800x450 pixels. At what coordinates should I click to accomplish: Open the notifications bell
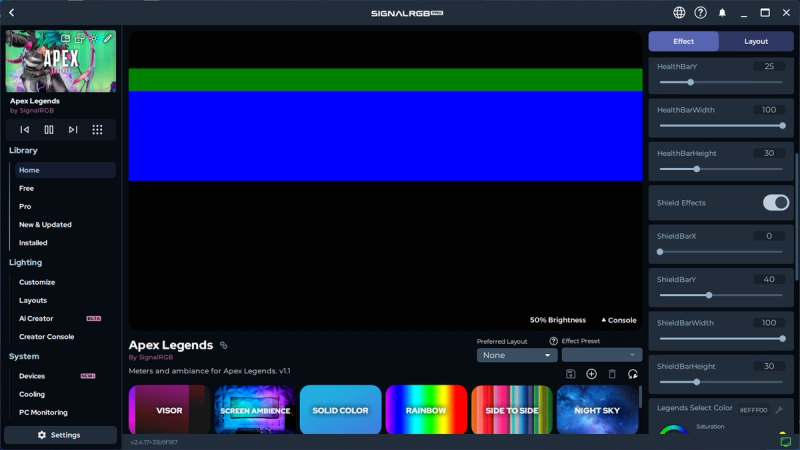click(x=722, y=13)
